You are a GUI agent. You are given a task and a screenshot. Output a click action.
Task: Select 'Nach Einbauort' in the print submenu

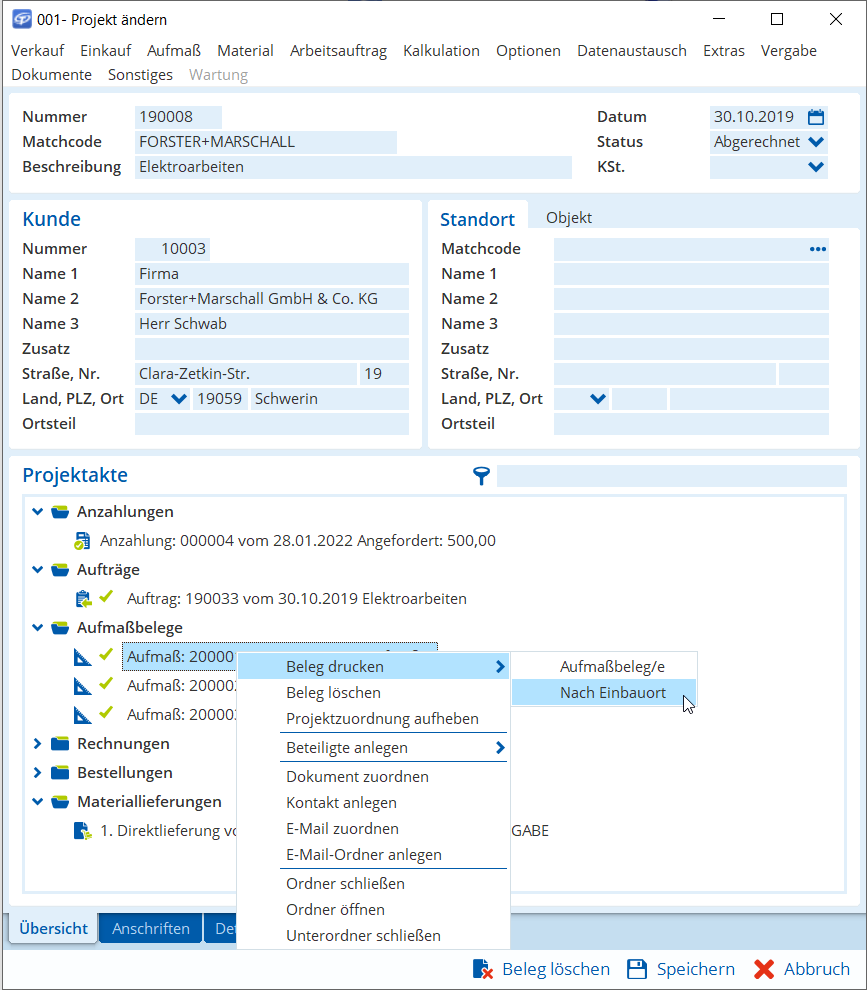[612, 693]
